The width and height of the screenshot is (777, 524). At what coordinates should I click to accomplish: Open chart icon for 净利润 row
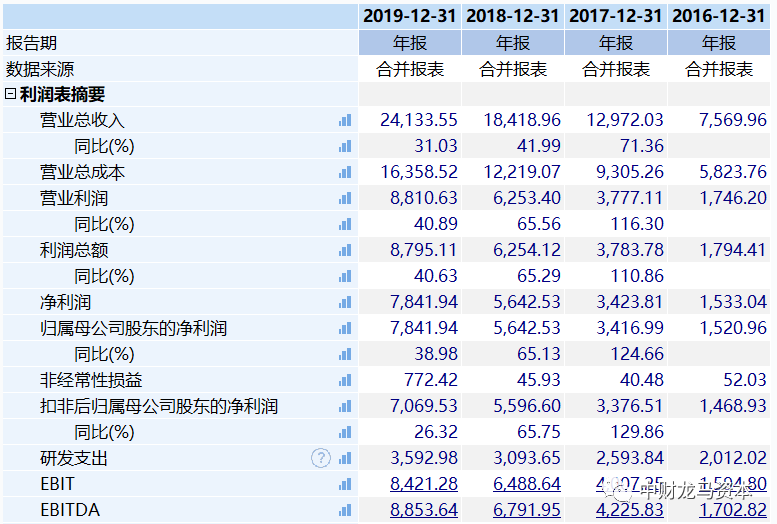click(x=345, y=302)
